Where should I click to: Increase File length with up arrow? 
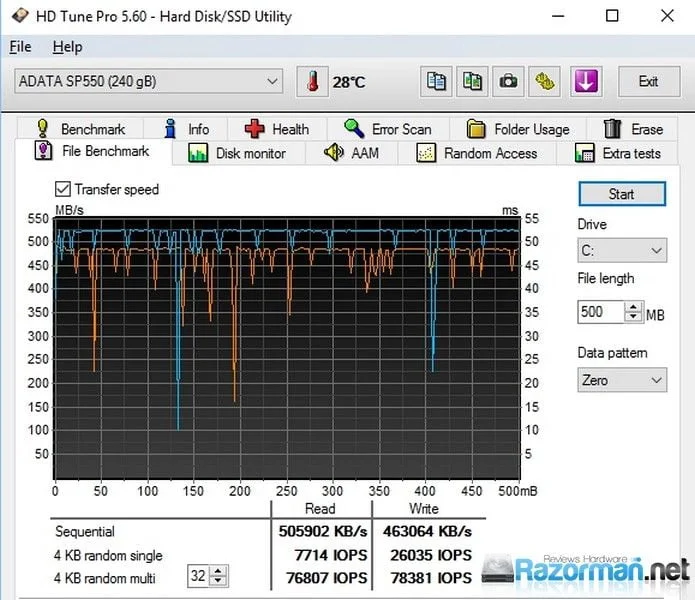tap(633, 307)
